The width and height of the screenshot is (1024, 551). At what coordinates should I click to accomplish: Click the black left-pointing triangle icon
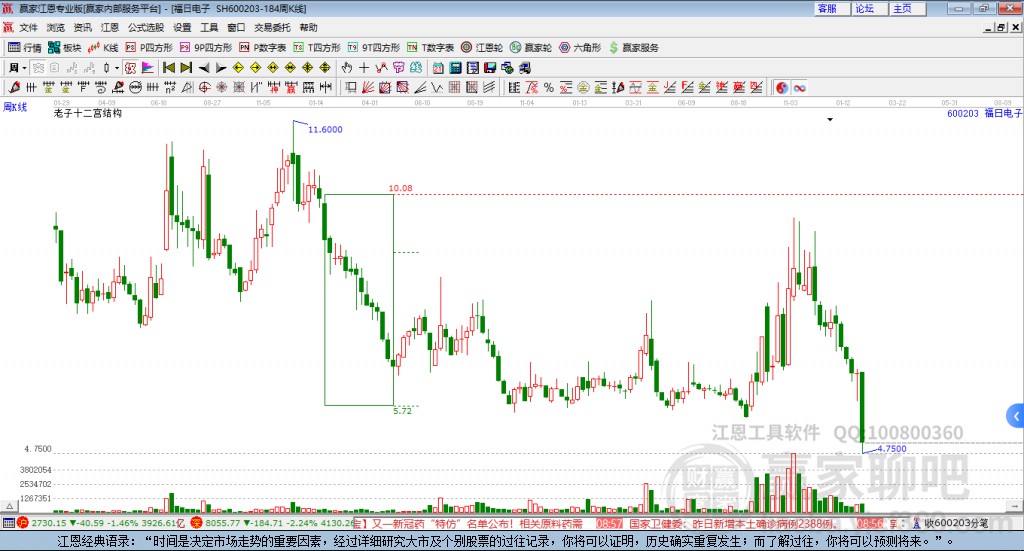[x=204, y=68]
